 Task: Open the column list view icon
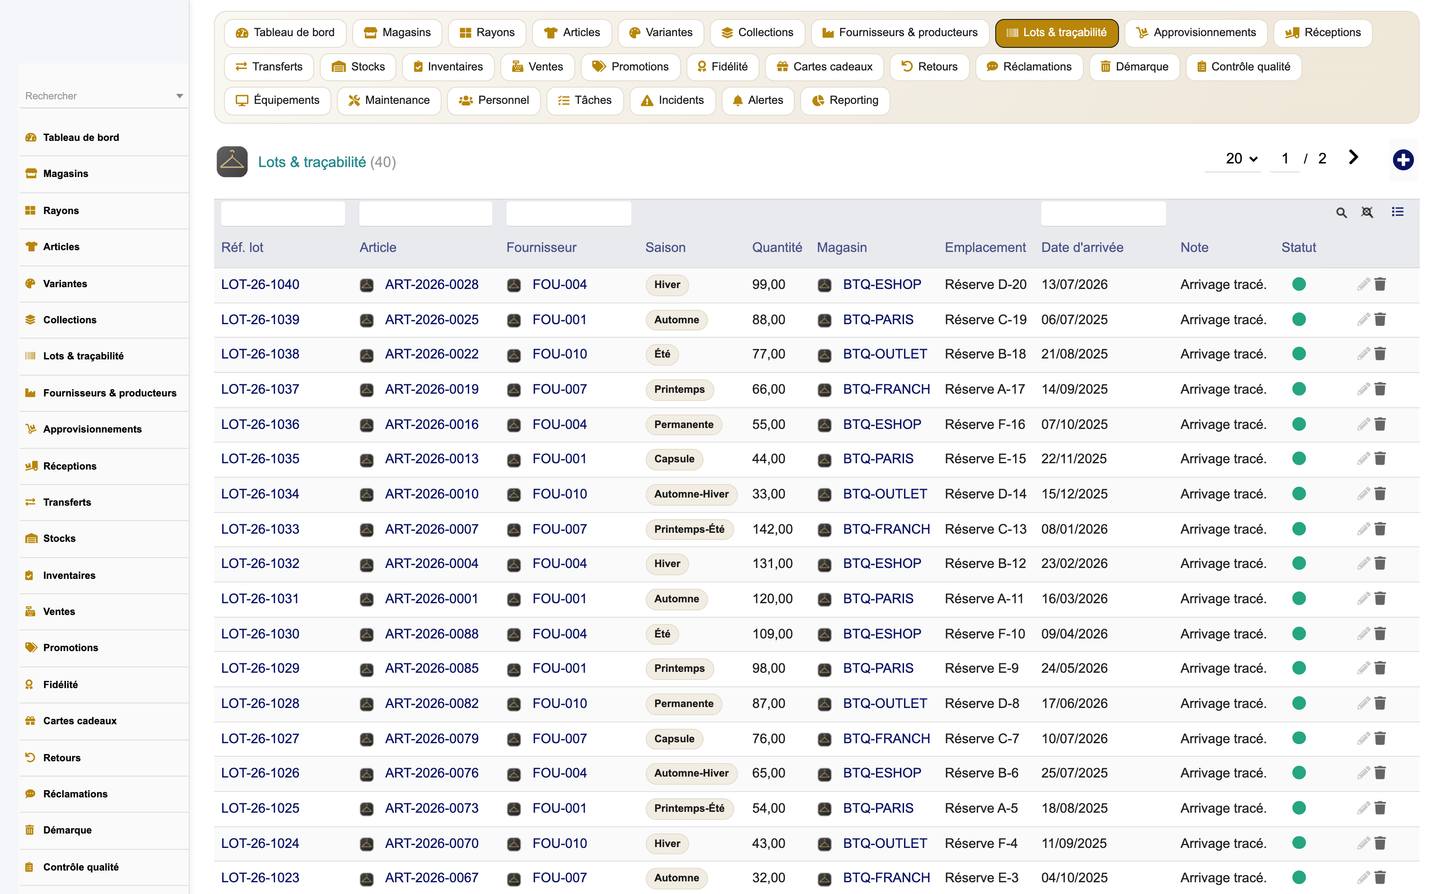pyautogui.click(x=1398, y=212)
